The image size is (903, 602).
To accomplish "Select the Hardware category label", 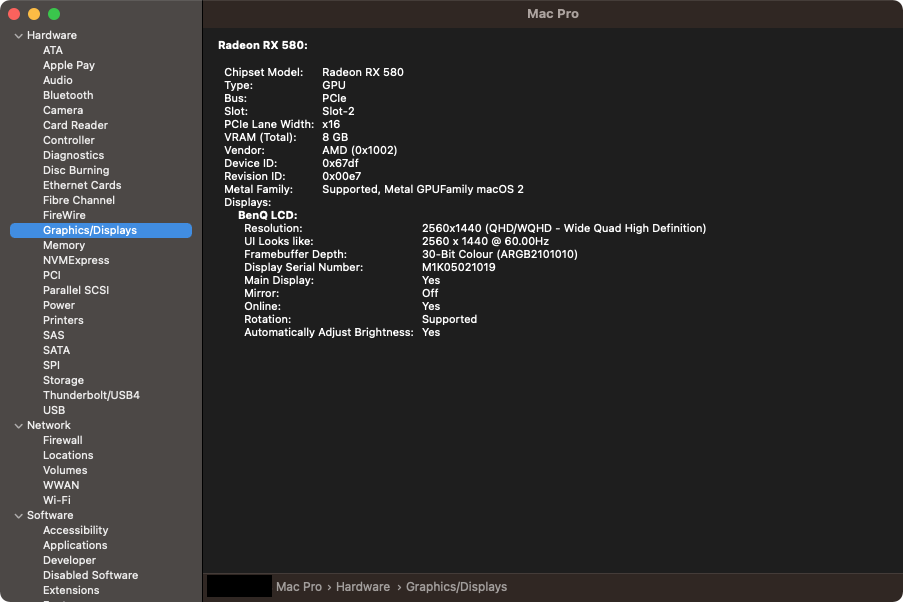I will point(52,35).
